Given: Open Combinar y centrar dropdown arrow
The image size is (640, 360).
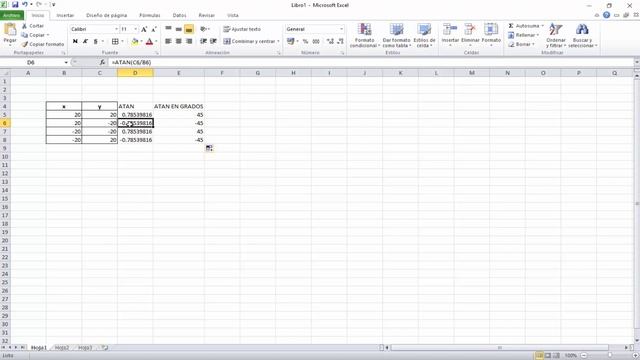Looking at the screenshot, I should (x=278, y=41).
